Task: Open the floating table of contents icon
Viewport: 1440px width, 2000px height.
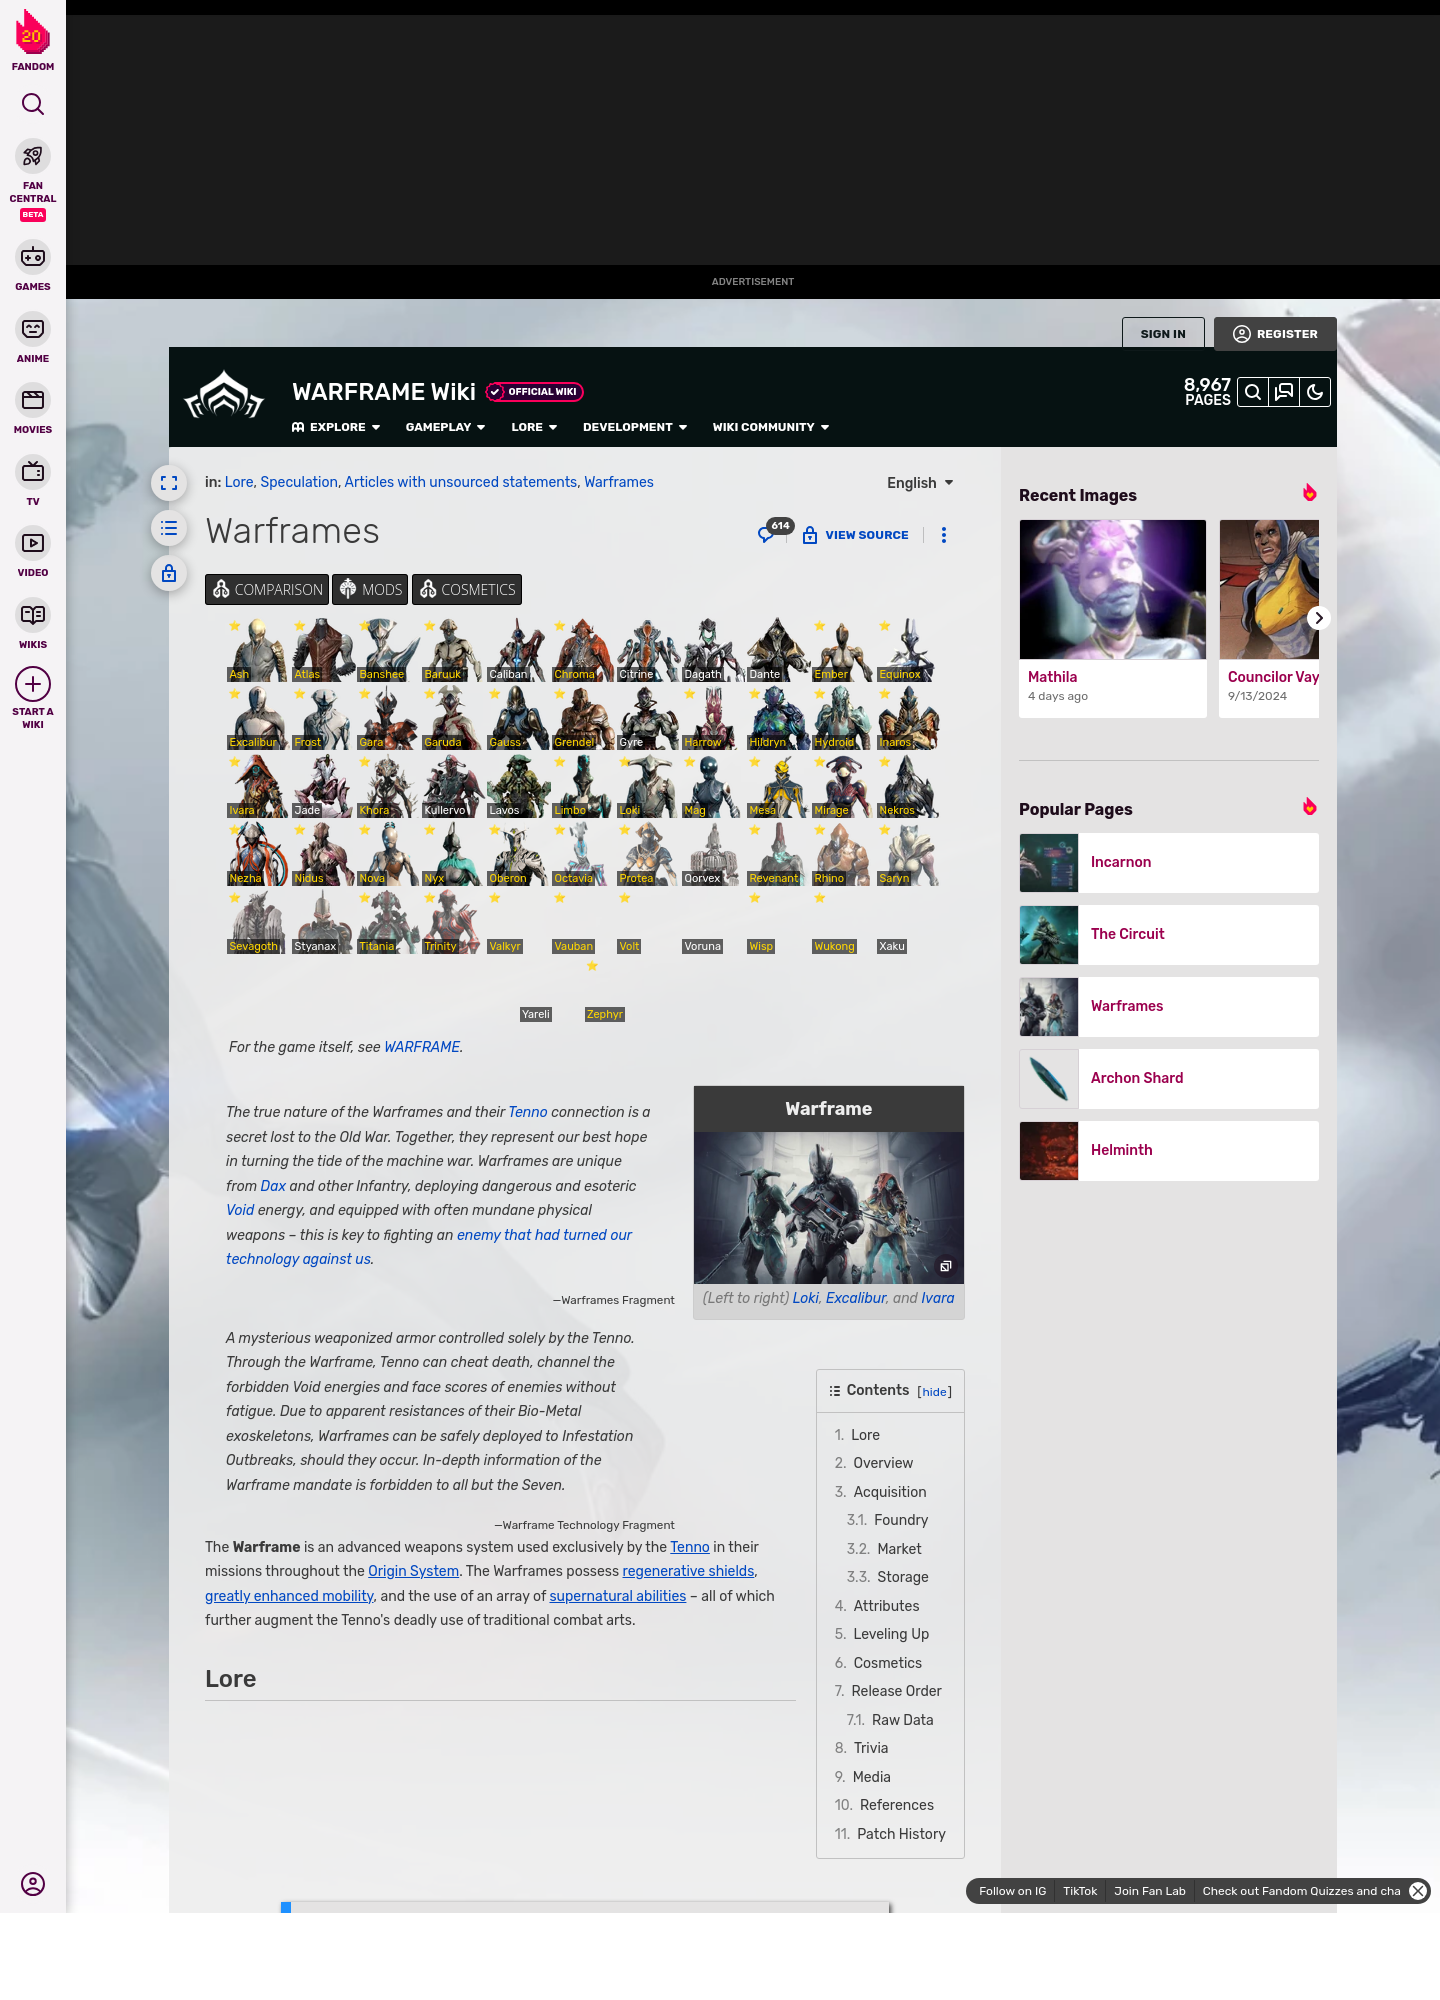Action: click(169, 528)
